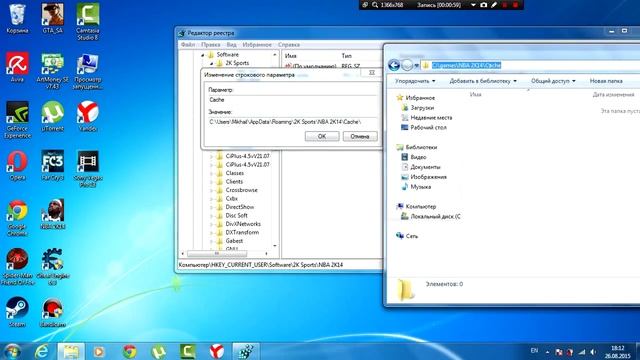Open the Справка menu in Registry Editor

(289, 44)
